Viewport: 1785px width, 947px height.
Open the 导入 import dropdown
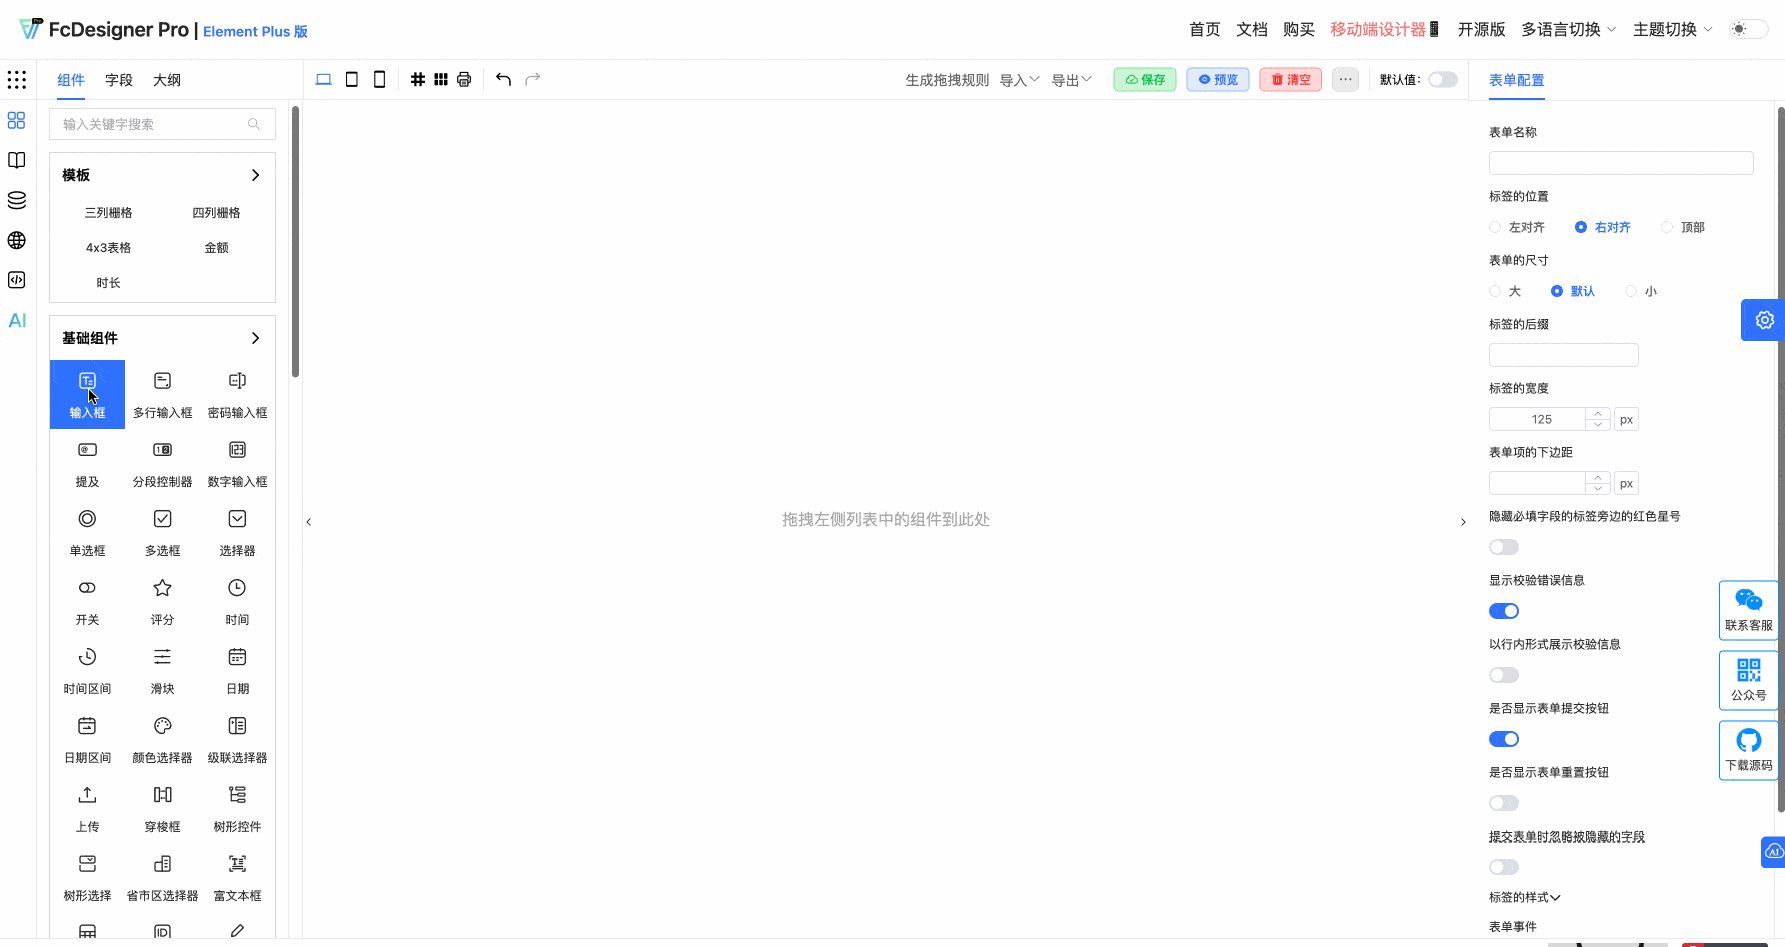point(1018,79)
